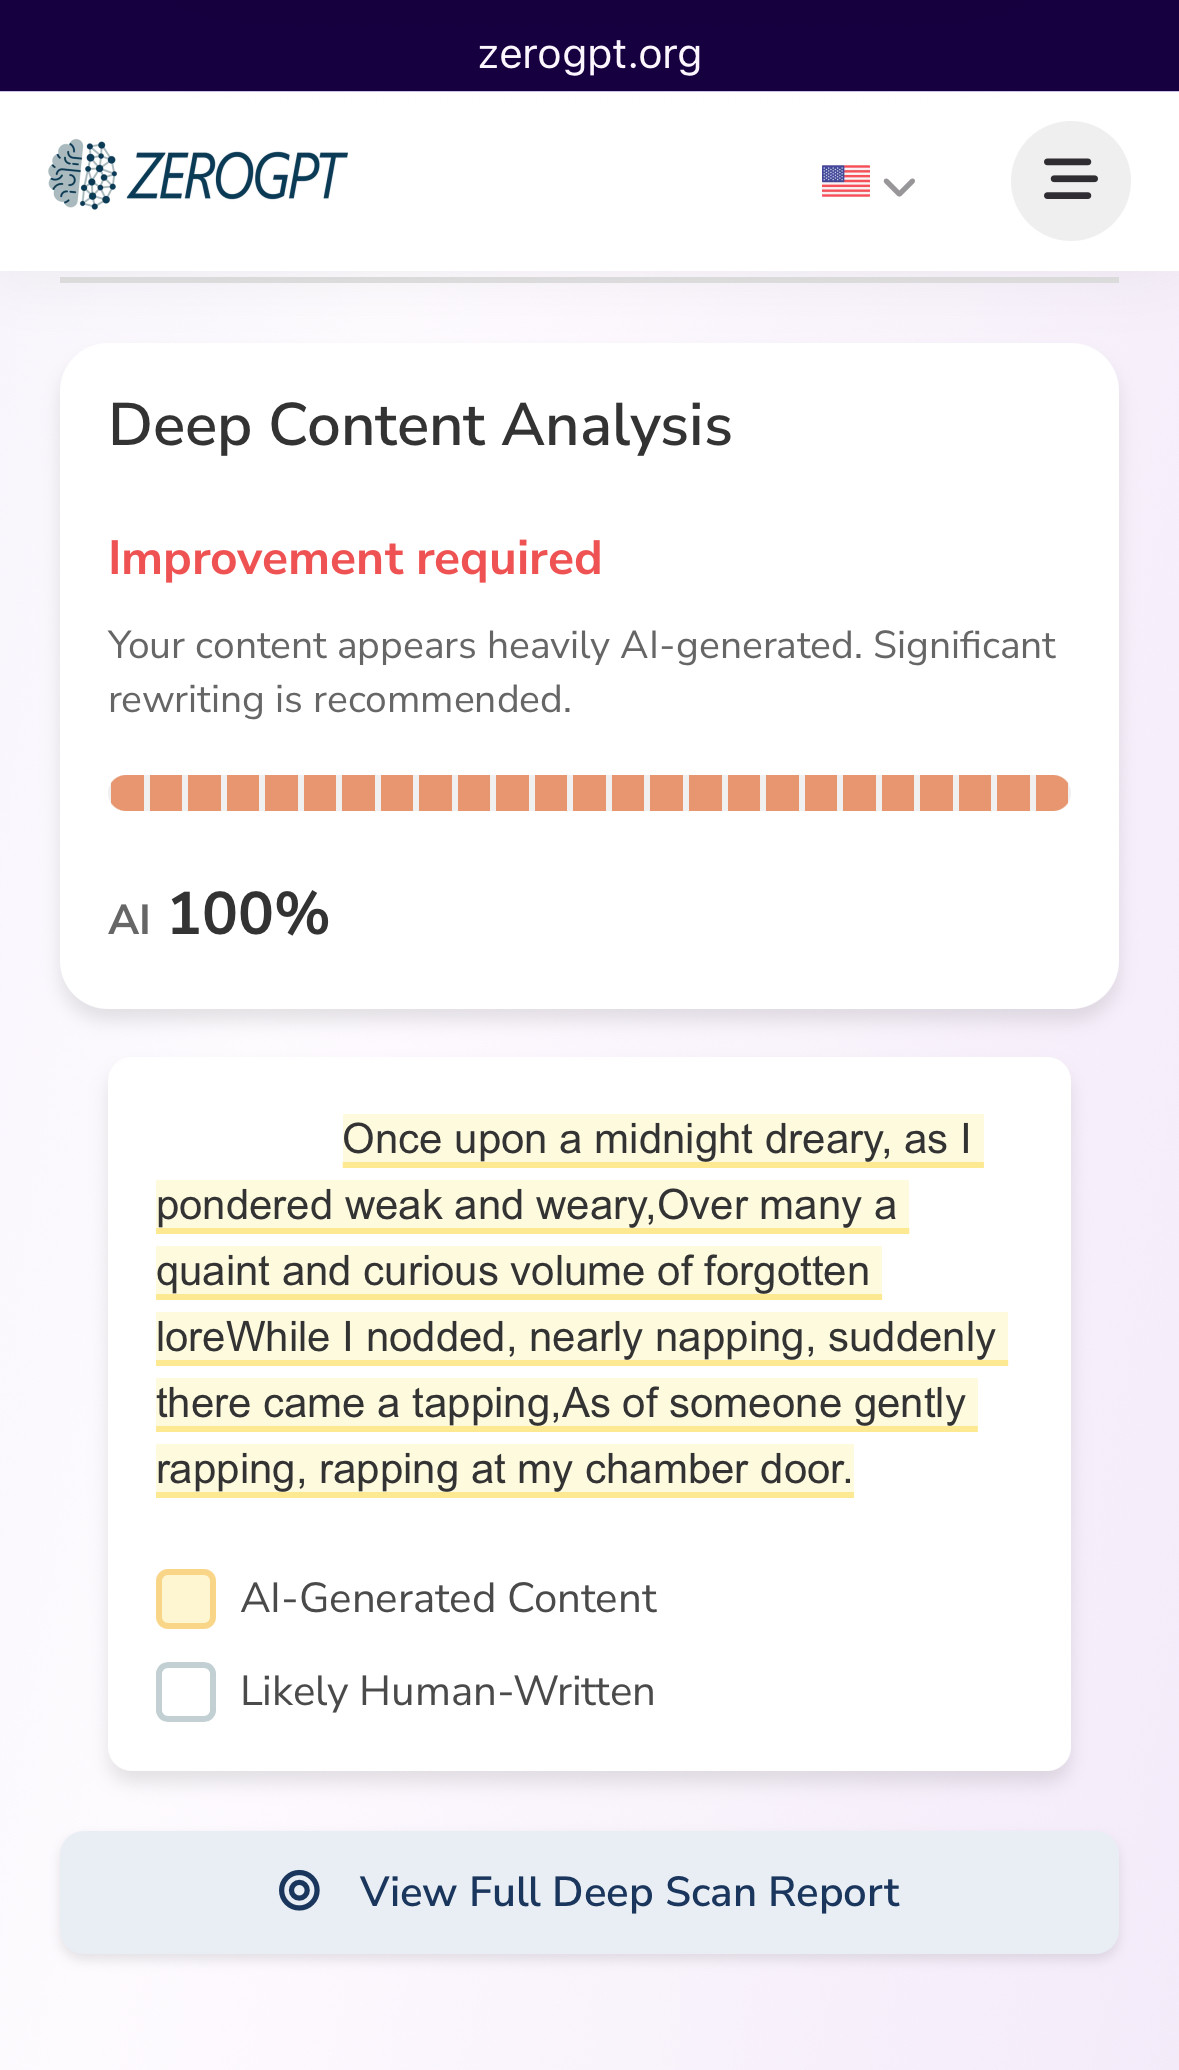Click the Improvement required status text
Screen dimensions: 1179x2070
point(355,558)
